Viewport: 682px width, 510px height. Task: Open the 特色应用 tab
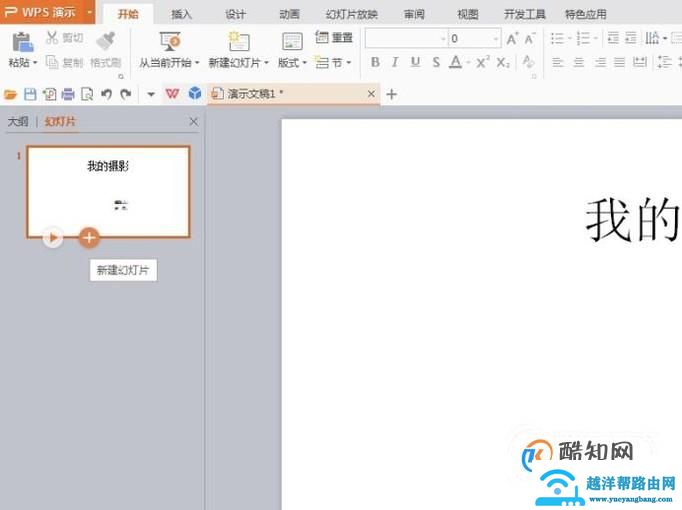pos(586,14)
